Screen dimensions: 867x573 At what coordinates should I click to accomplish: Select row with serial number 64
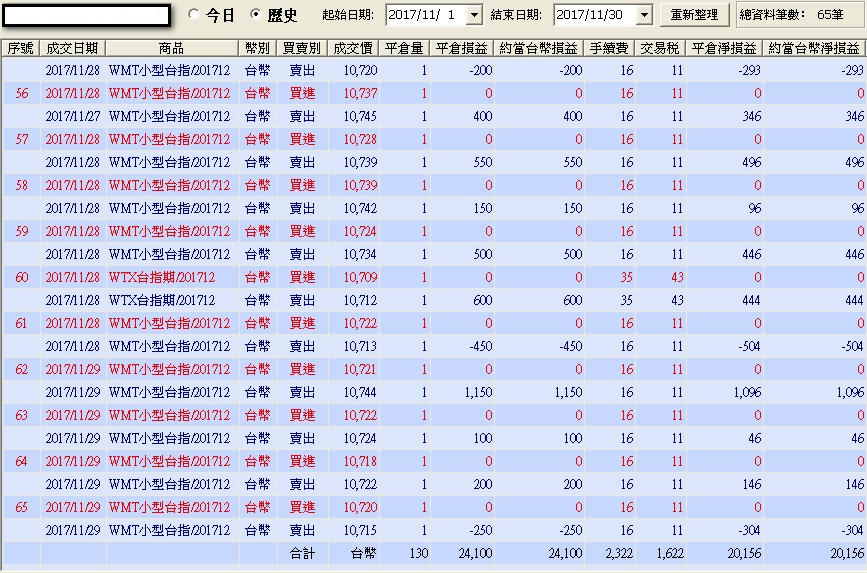(x=434, y=461)
